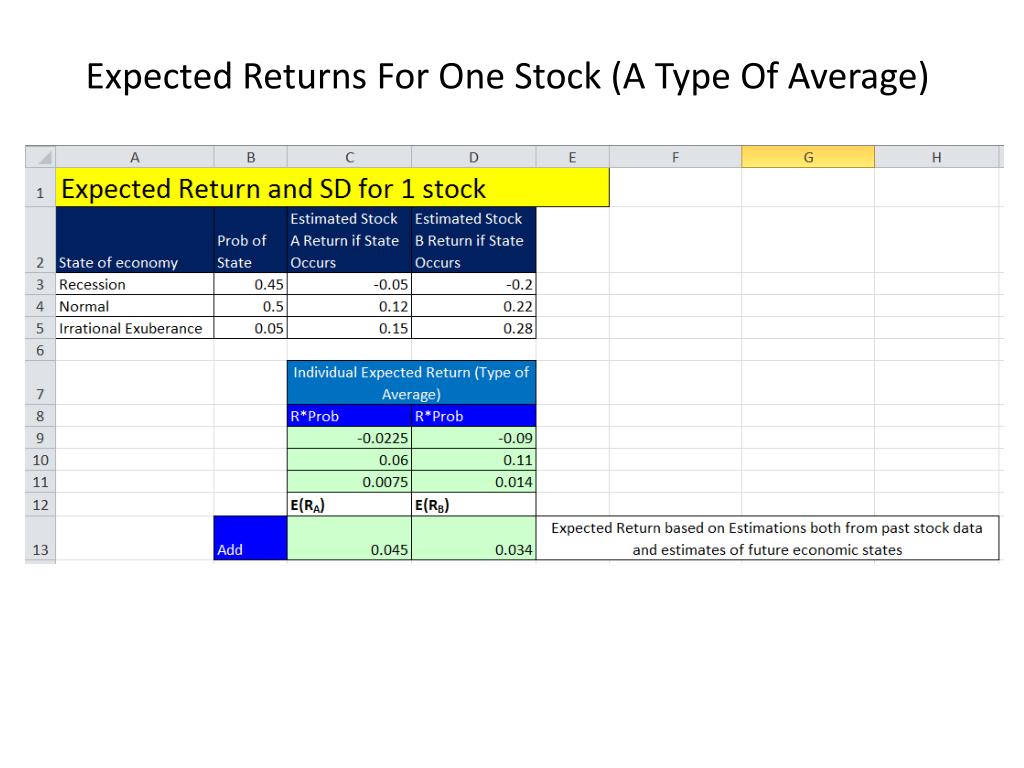
Task: Select column C header
Action: (x=349, y=157)
